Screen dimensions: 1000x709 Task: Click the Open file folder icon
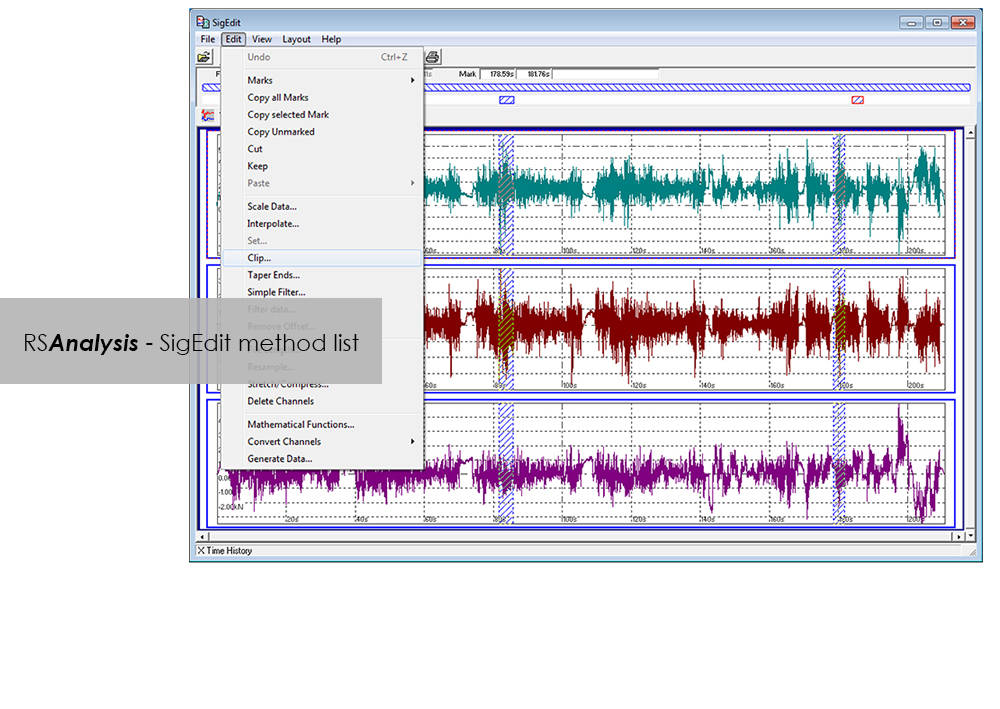pos(204,57)
